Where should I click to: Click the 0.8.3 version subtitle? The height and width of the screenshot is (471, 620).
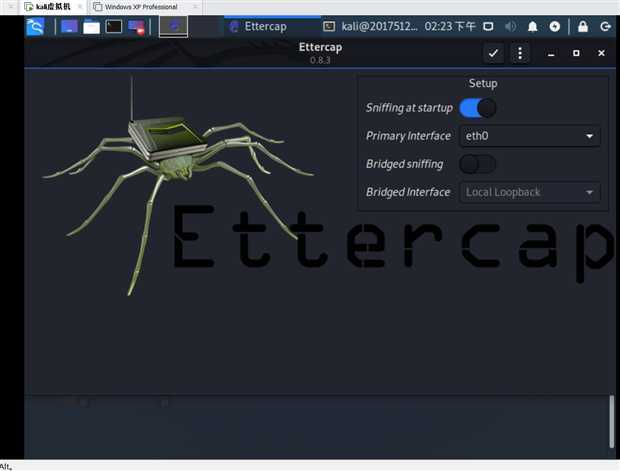(x=320, y=60)
